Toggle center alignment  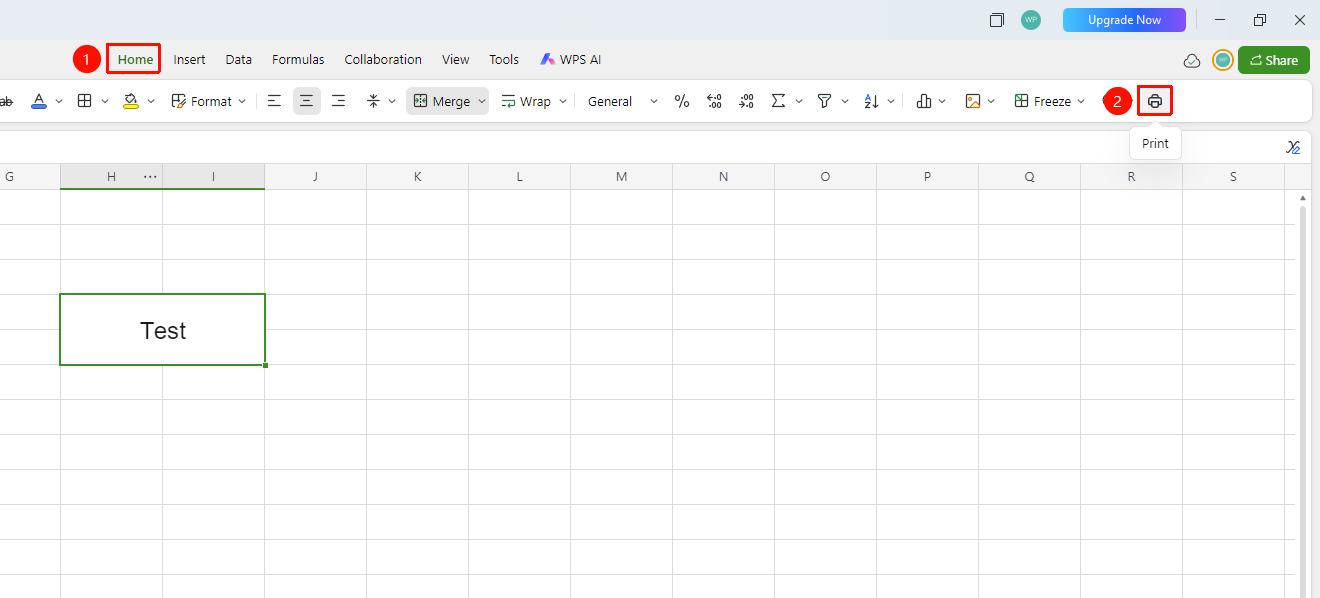(x=307, y=101)
